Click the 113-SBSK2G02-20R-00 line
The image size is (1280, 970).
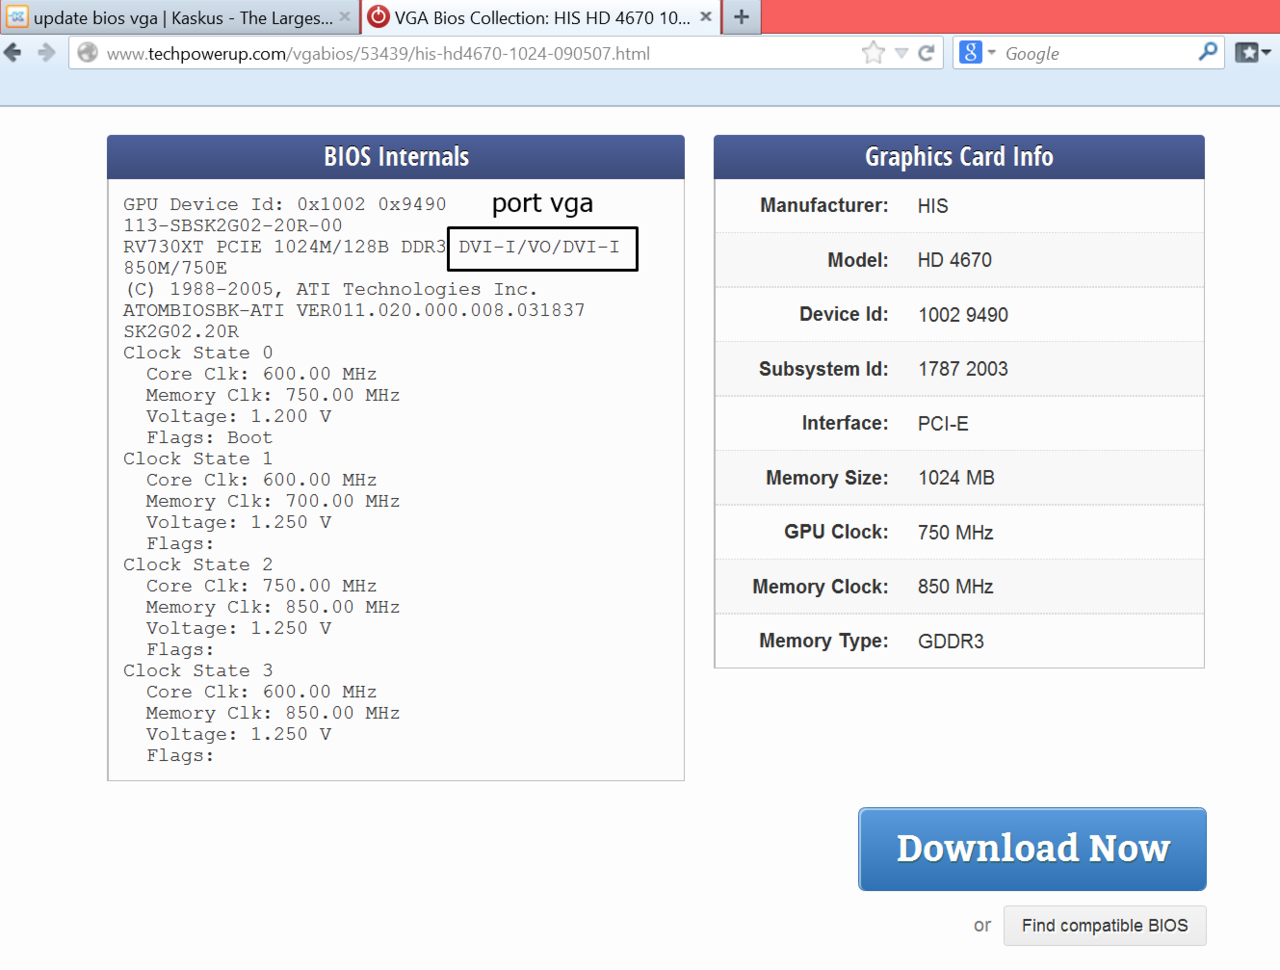click(233, 226)
